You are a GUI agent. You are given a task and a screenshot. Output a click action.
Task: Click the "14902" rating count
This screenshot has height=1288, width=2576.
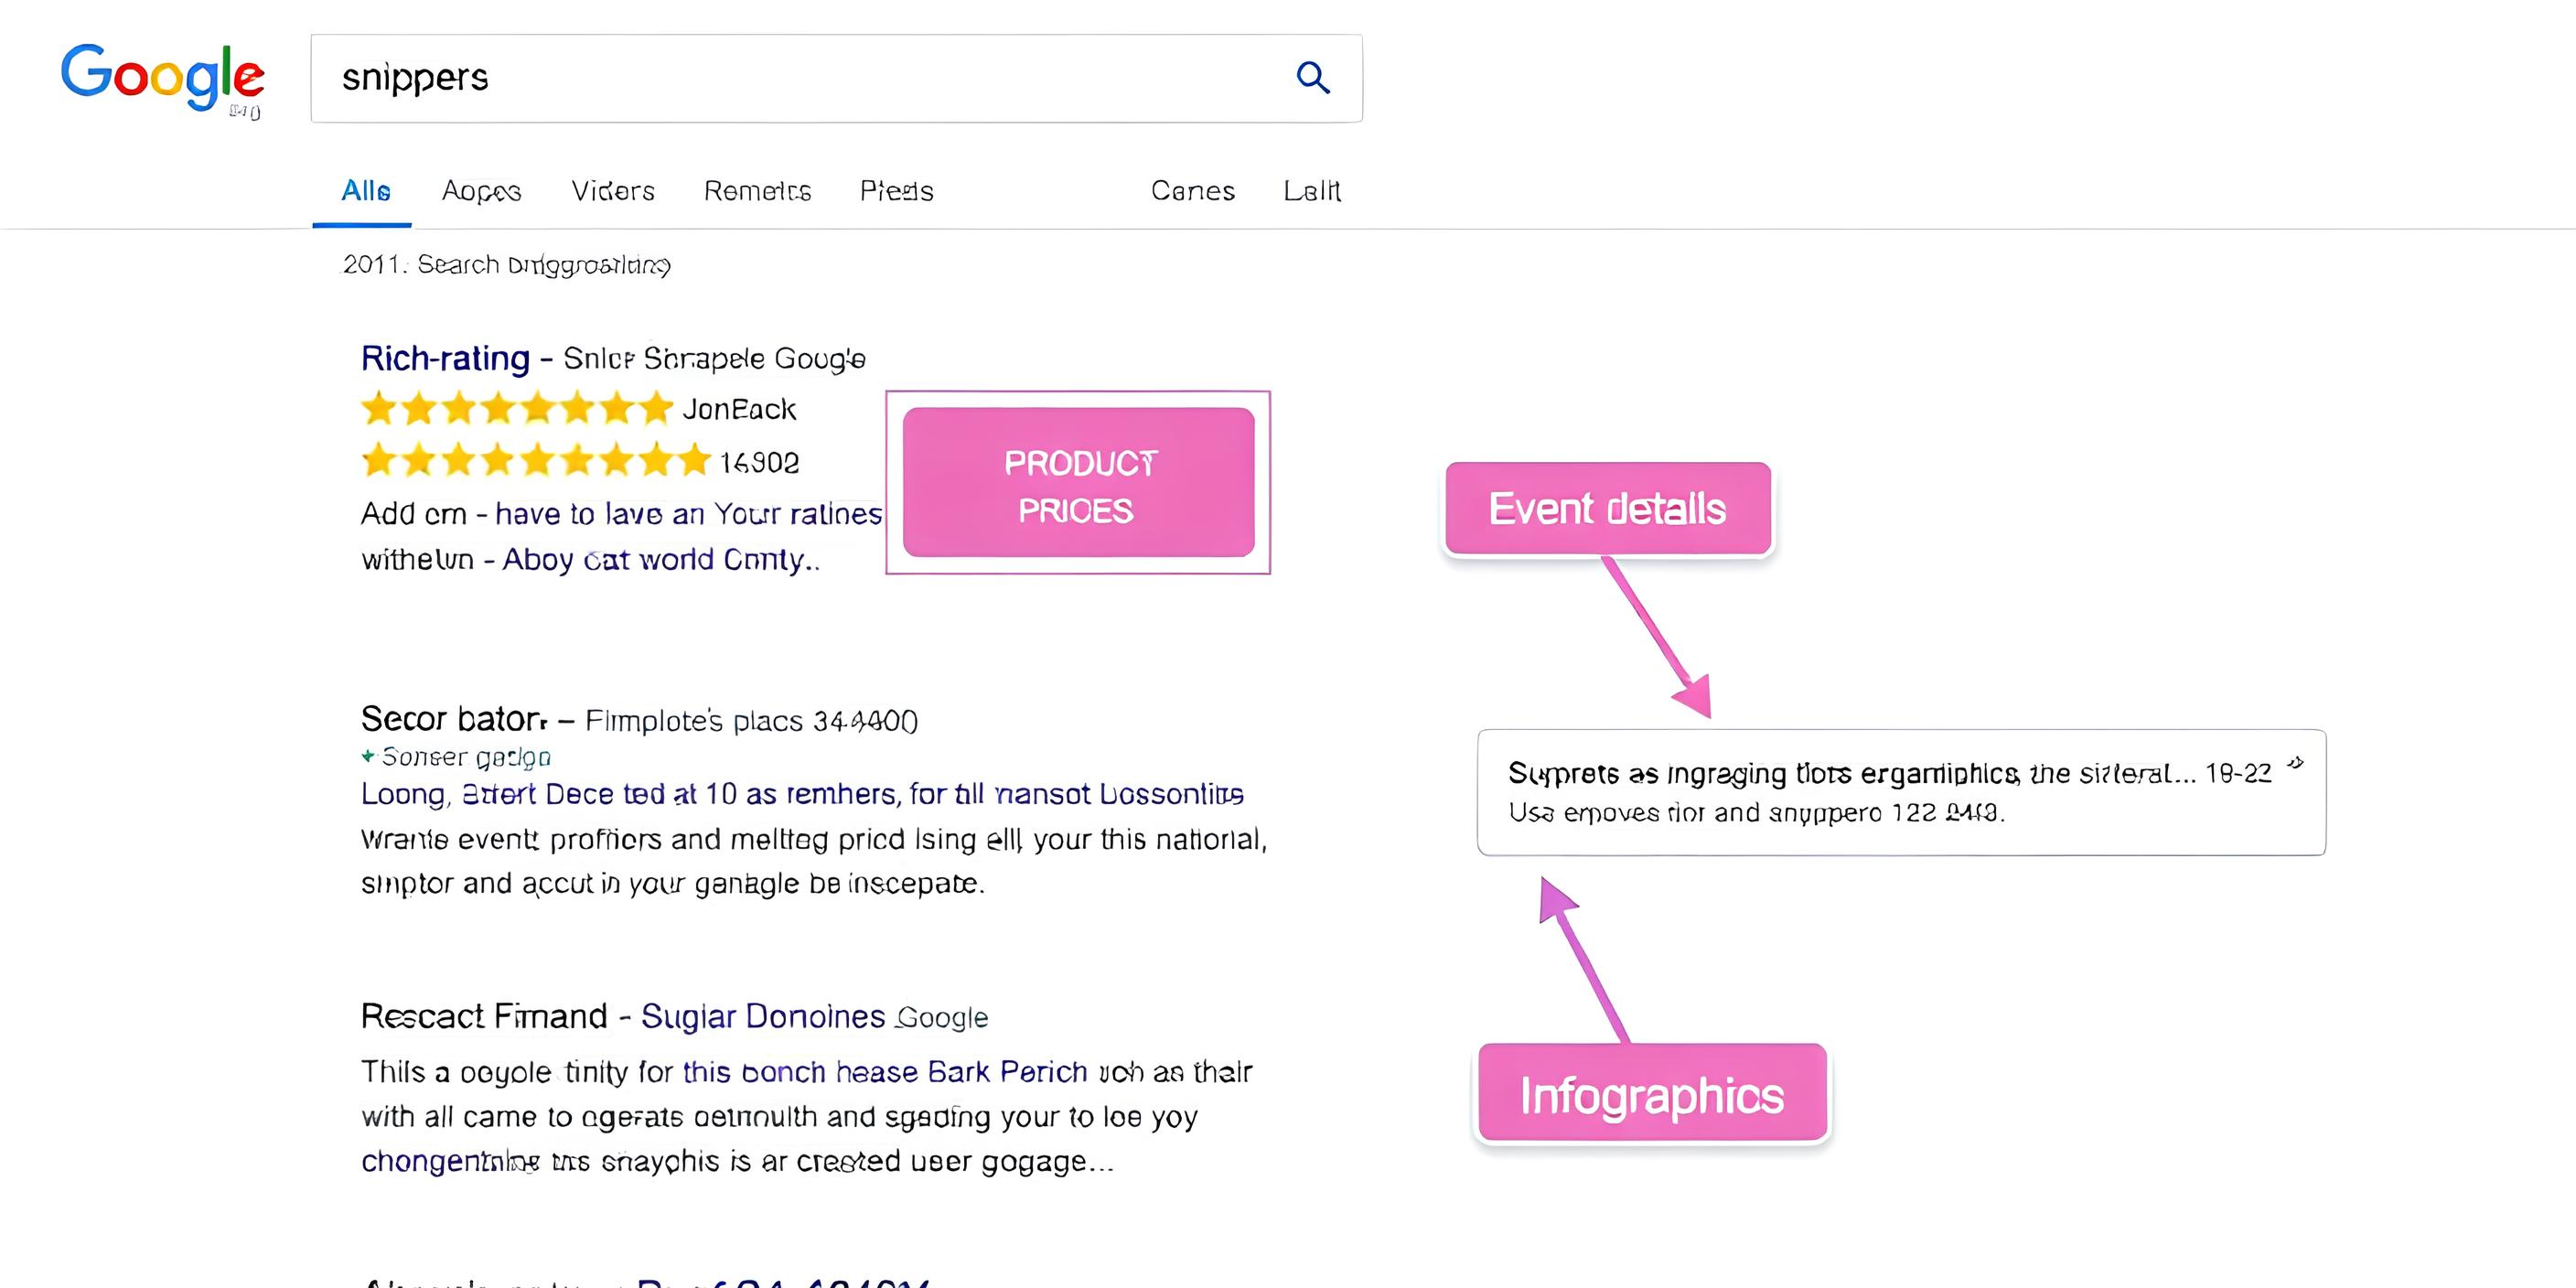pos(759,462)
